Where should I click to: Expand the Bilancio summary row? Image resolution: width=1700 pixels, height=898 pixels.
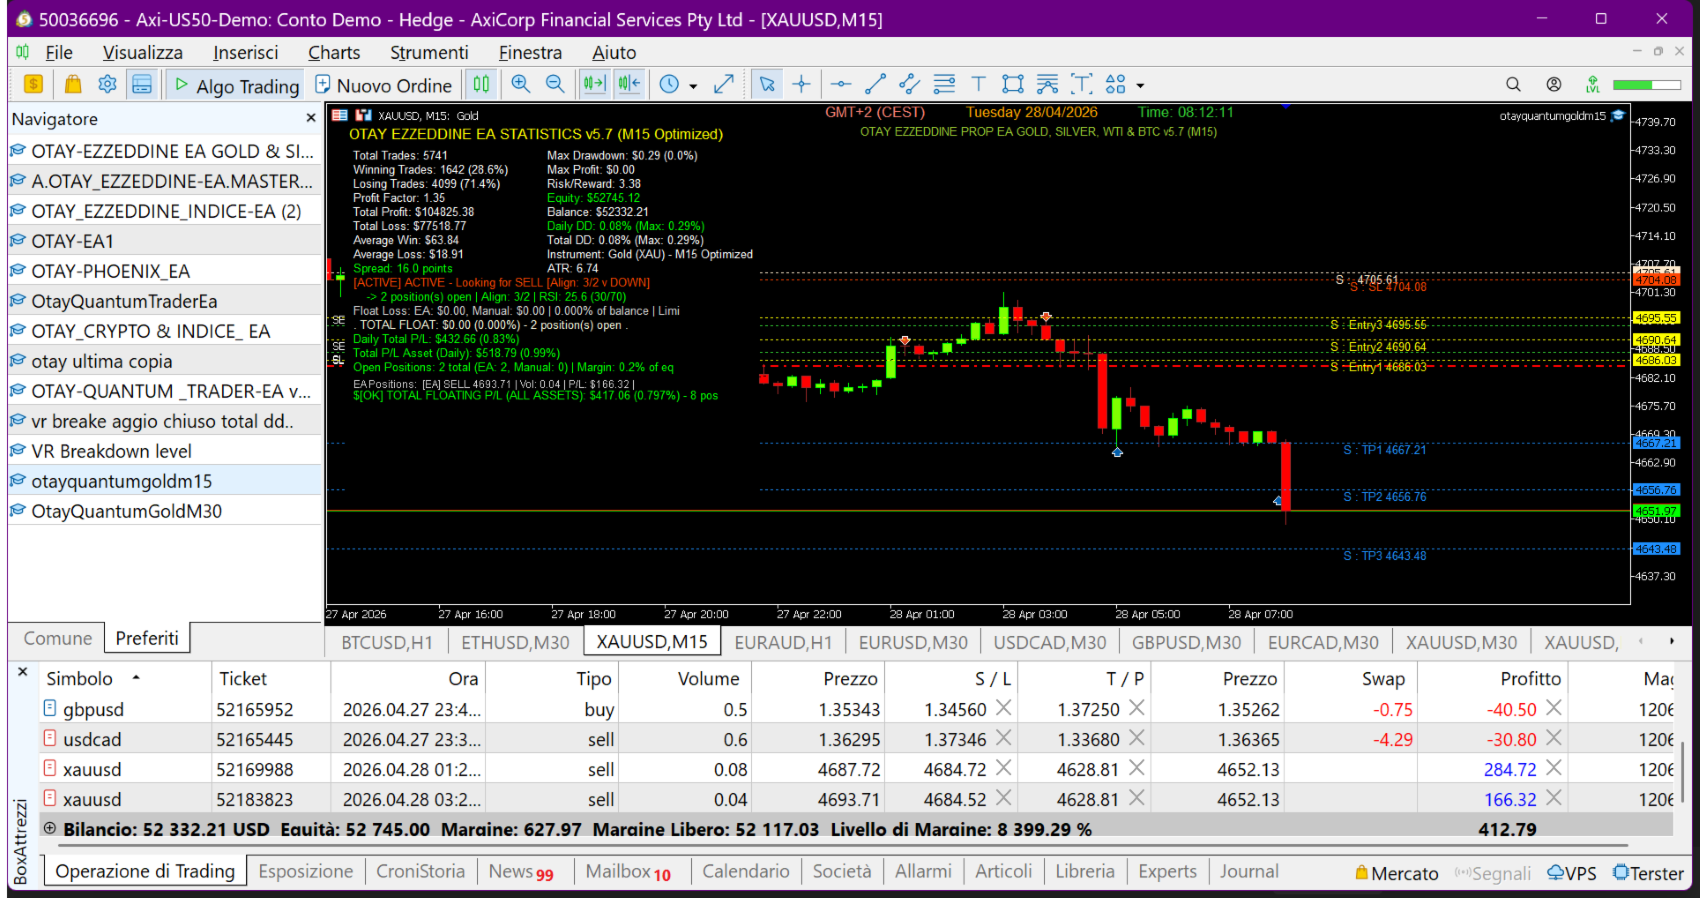tap(49, 828)
